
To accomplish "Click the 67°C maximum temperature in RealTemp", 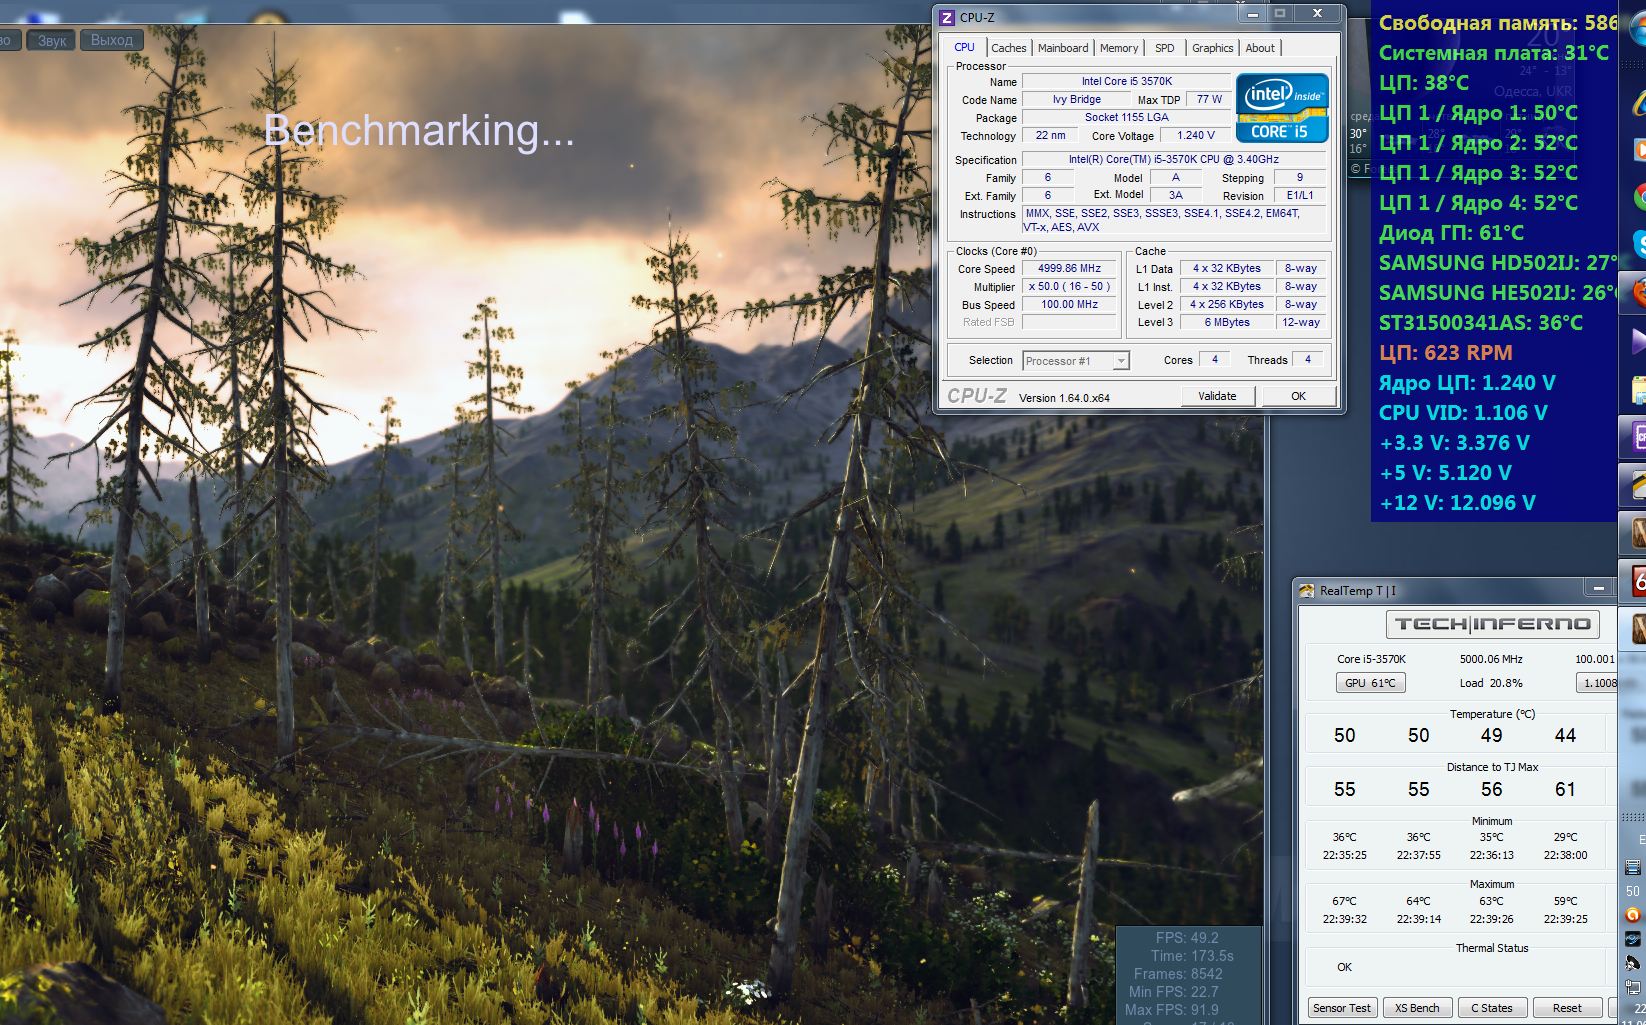I will [x=1345, y=901].
